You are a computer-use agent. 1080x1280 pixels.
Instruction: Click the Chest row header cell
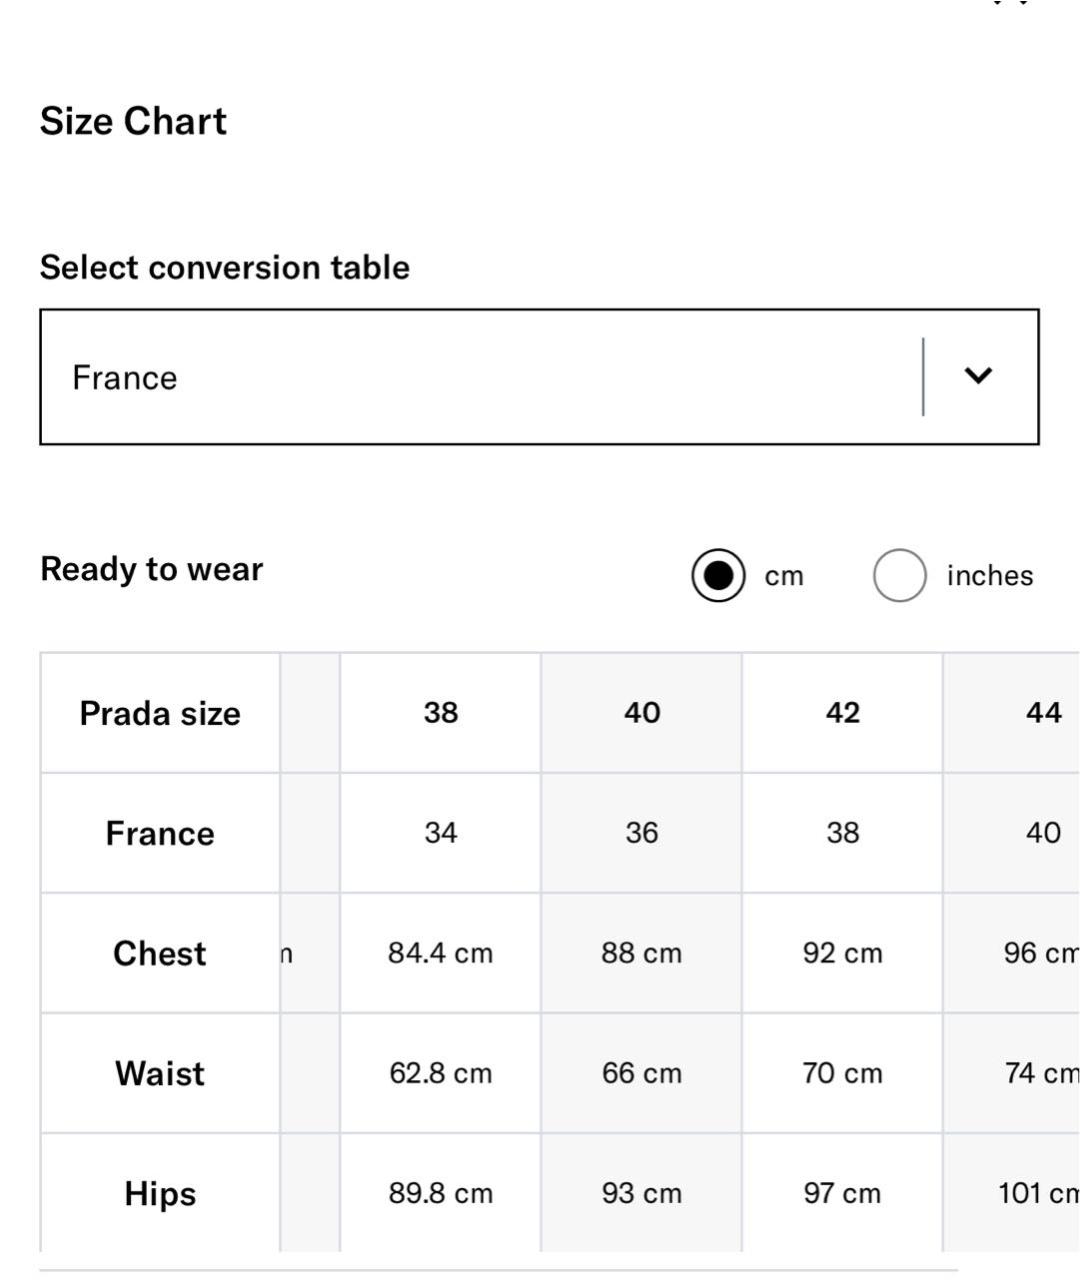pyautogui.click(x=160, y=954)
